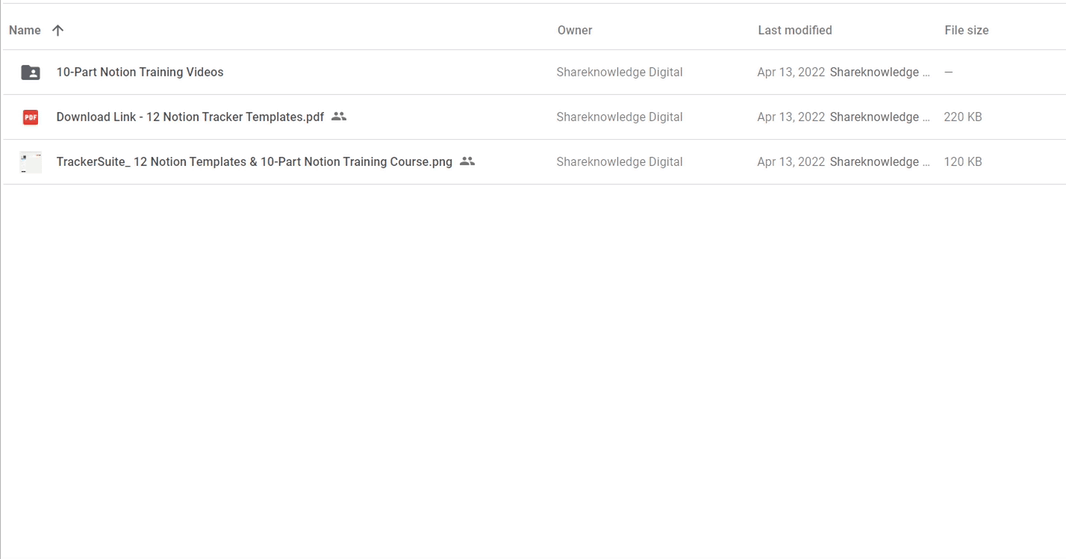Click the owner name in the PNG row
Viewport: 1066px width, 559px height.
click(619, 162)
